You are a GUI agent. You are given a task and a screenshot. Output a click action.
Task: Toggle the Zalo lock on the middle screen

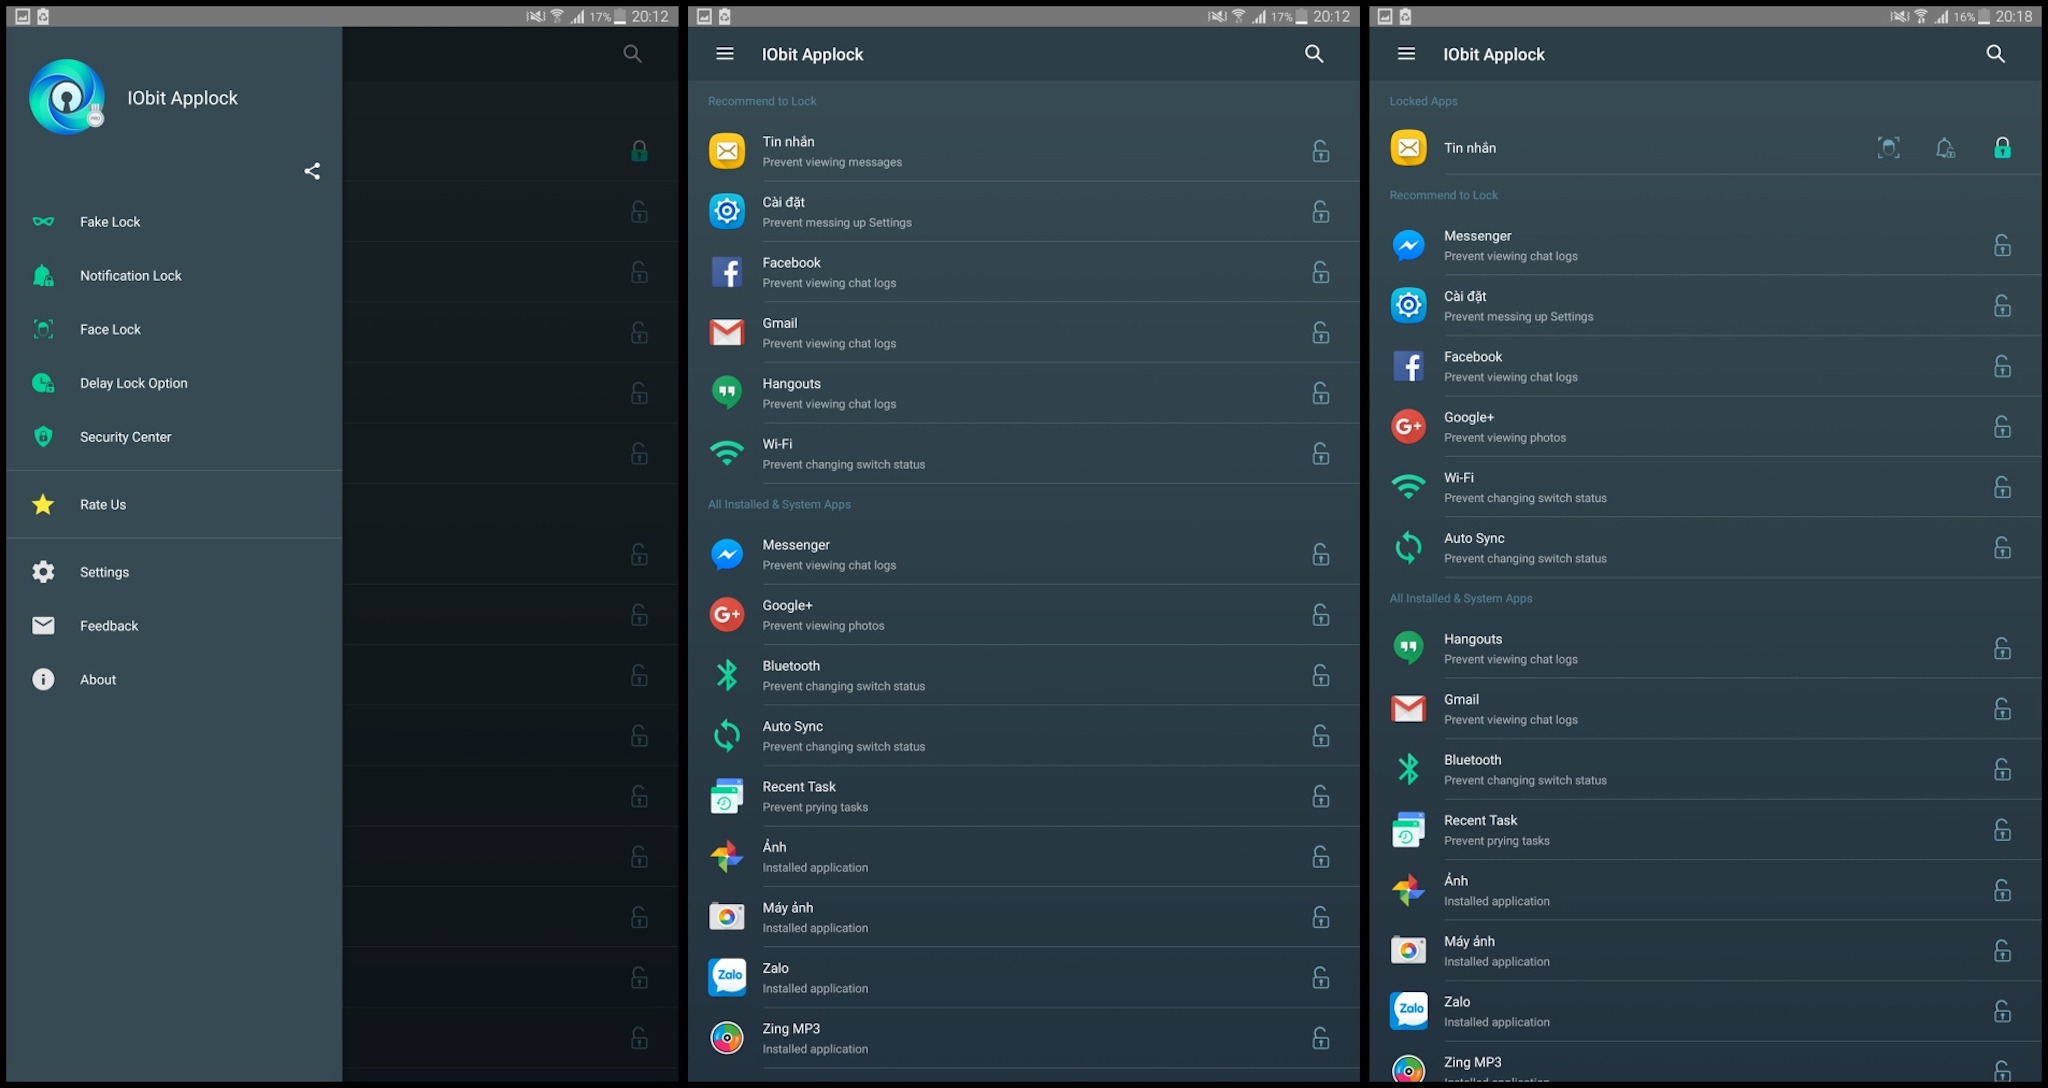(x=1321, y=978)
